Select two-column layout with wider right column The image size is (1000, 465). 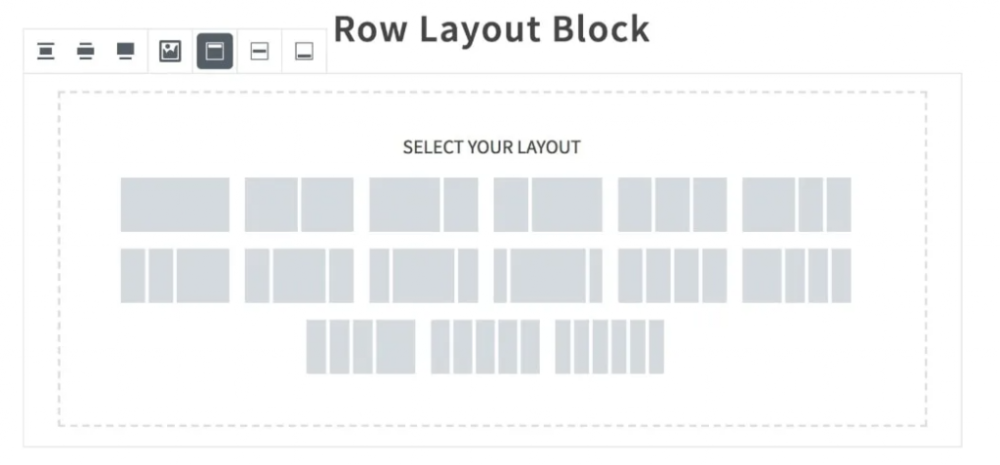click(x=547, y=205)
